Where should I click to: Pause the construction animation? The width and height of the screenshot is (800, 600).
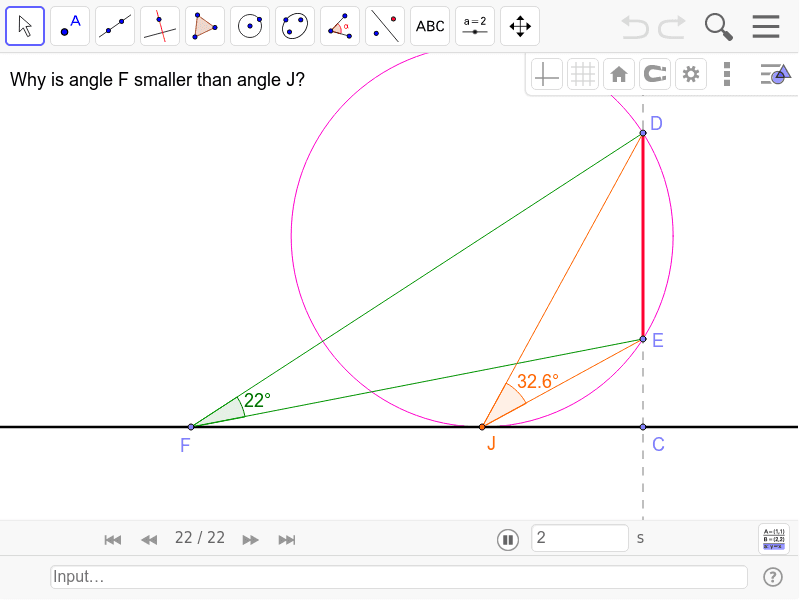pos(508,539)
